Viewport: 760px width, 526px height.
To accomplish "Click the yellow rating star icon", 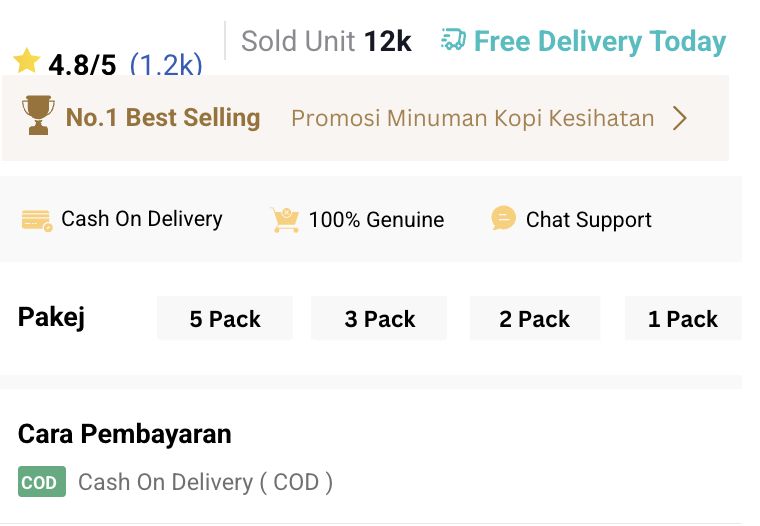I will tap(27, 62).
